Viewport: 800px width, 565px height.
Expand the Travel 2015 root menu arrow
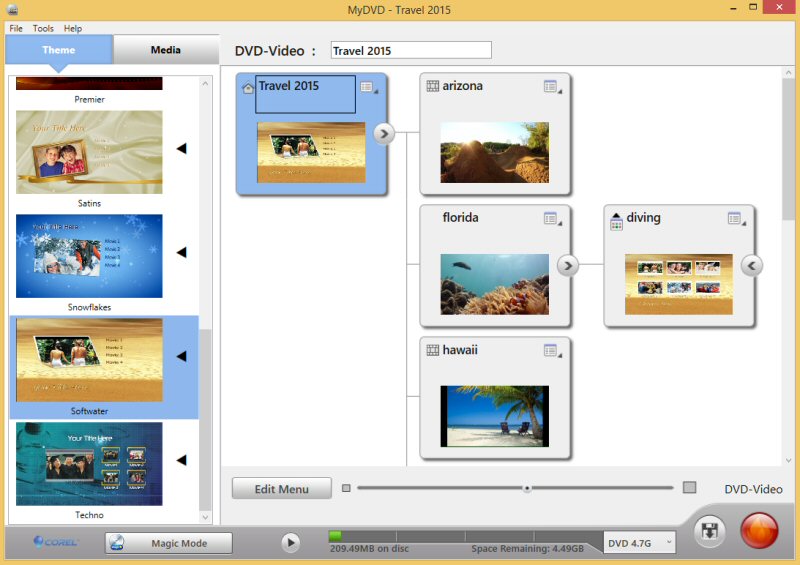click(x=384, y=133)
